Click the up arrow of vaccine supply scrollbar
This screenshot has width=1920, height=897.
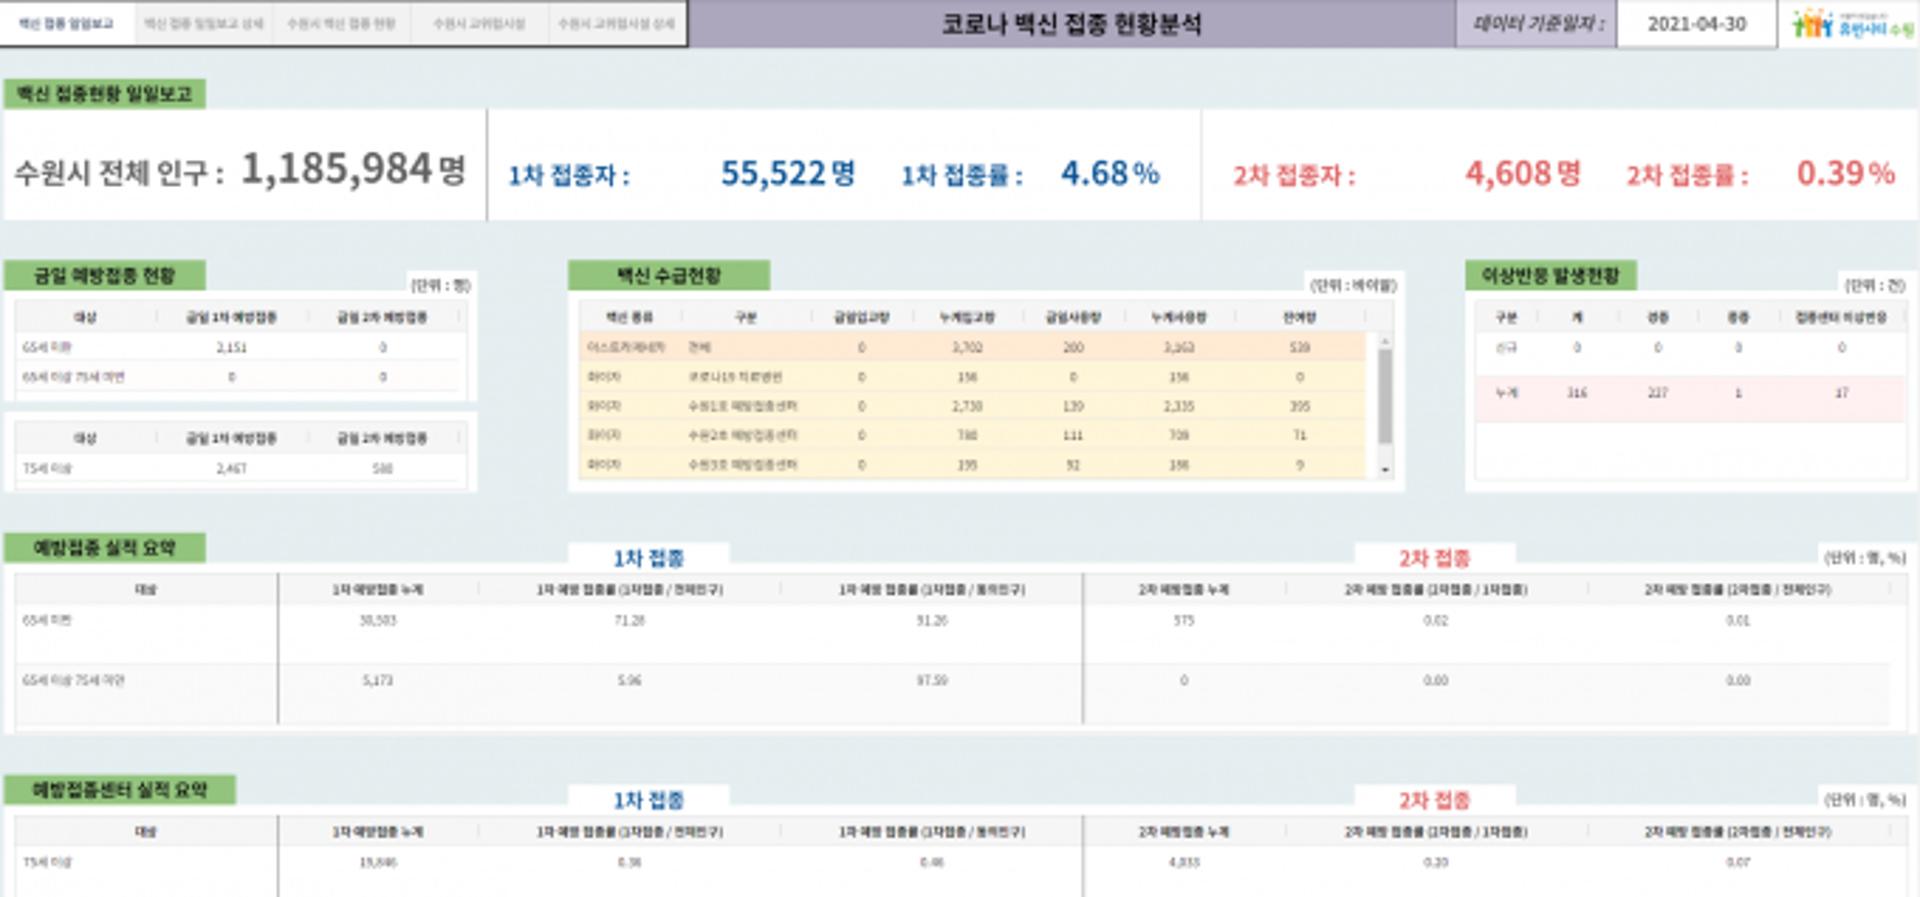tap(1385, 342)
